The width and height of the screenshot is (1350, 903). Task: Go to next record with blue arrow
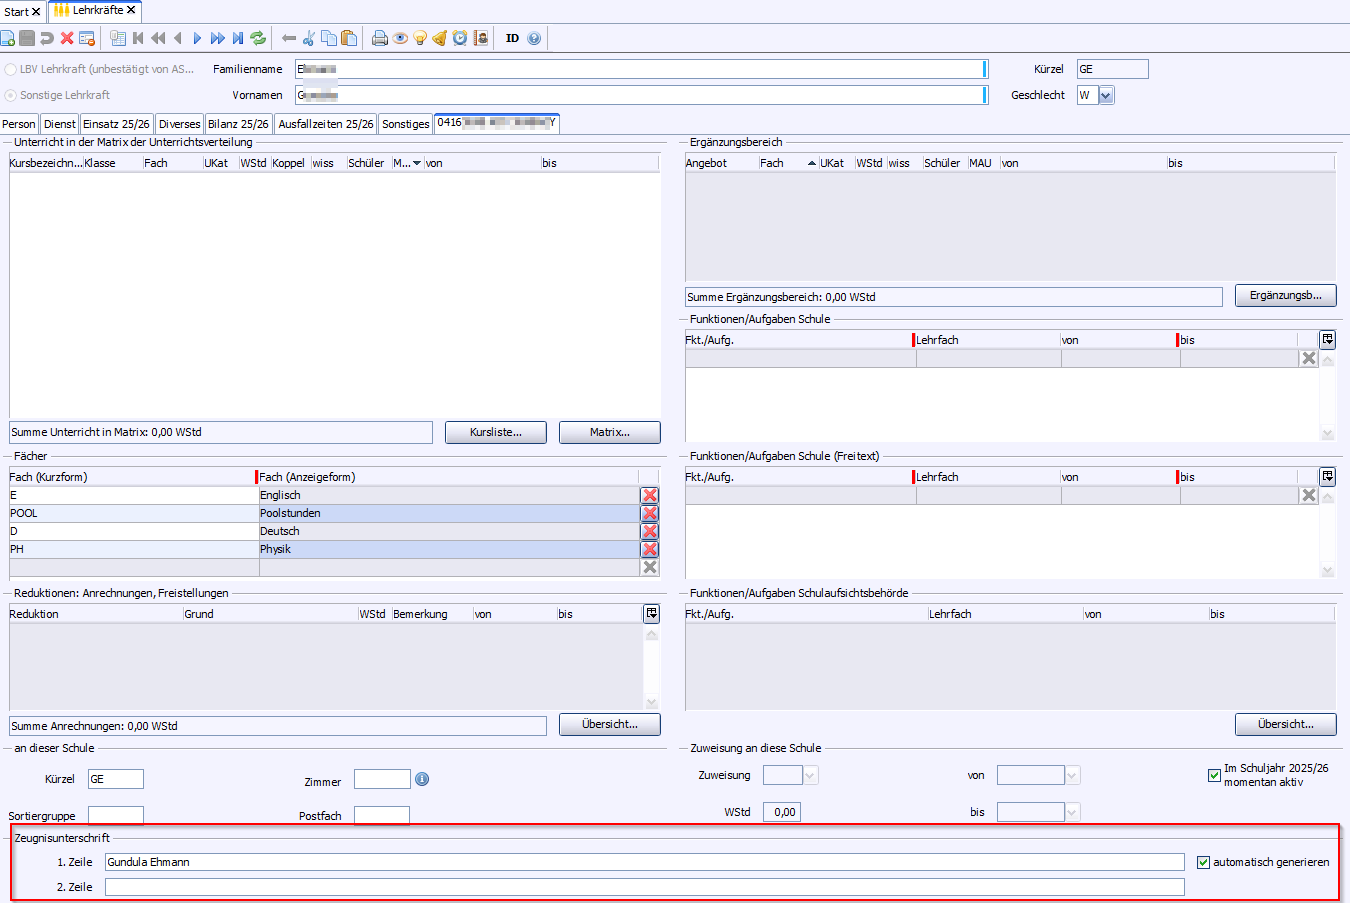(197, 38)
